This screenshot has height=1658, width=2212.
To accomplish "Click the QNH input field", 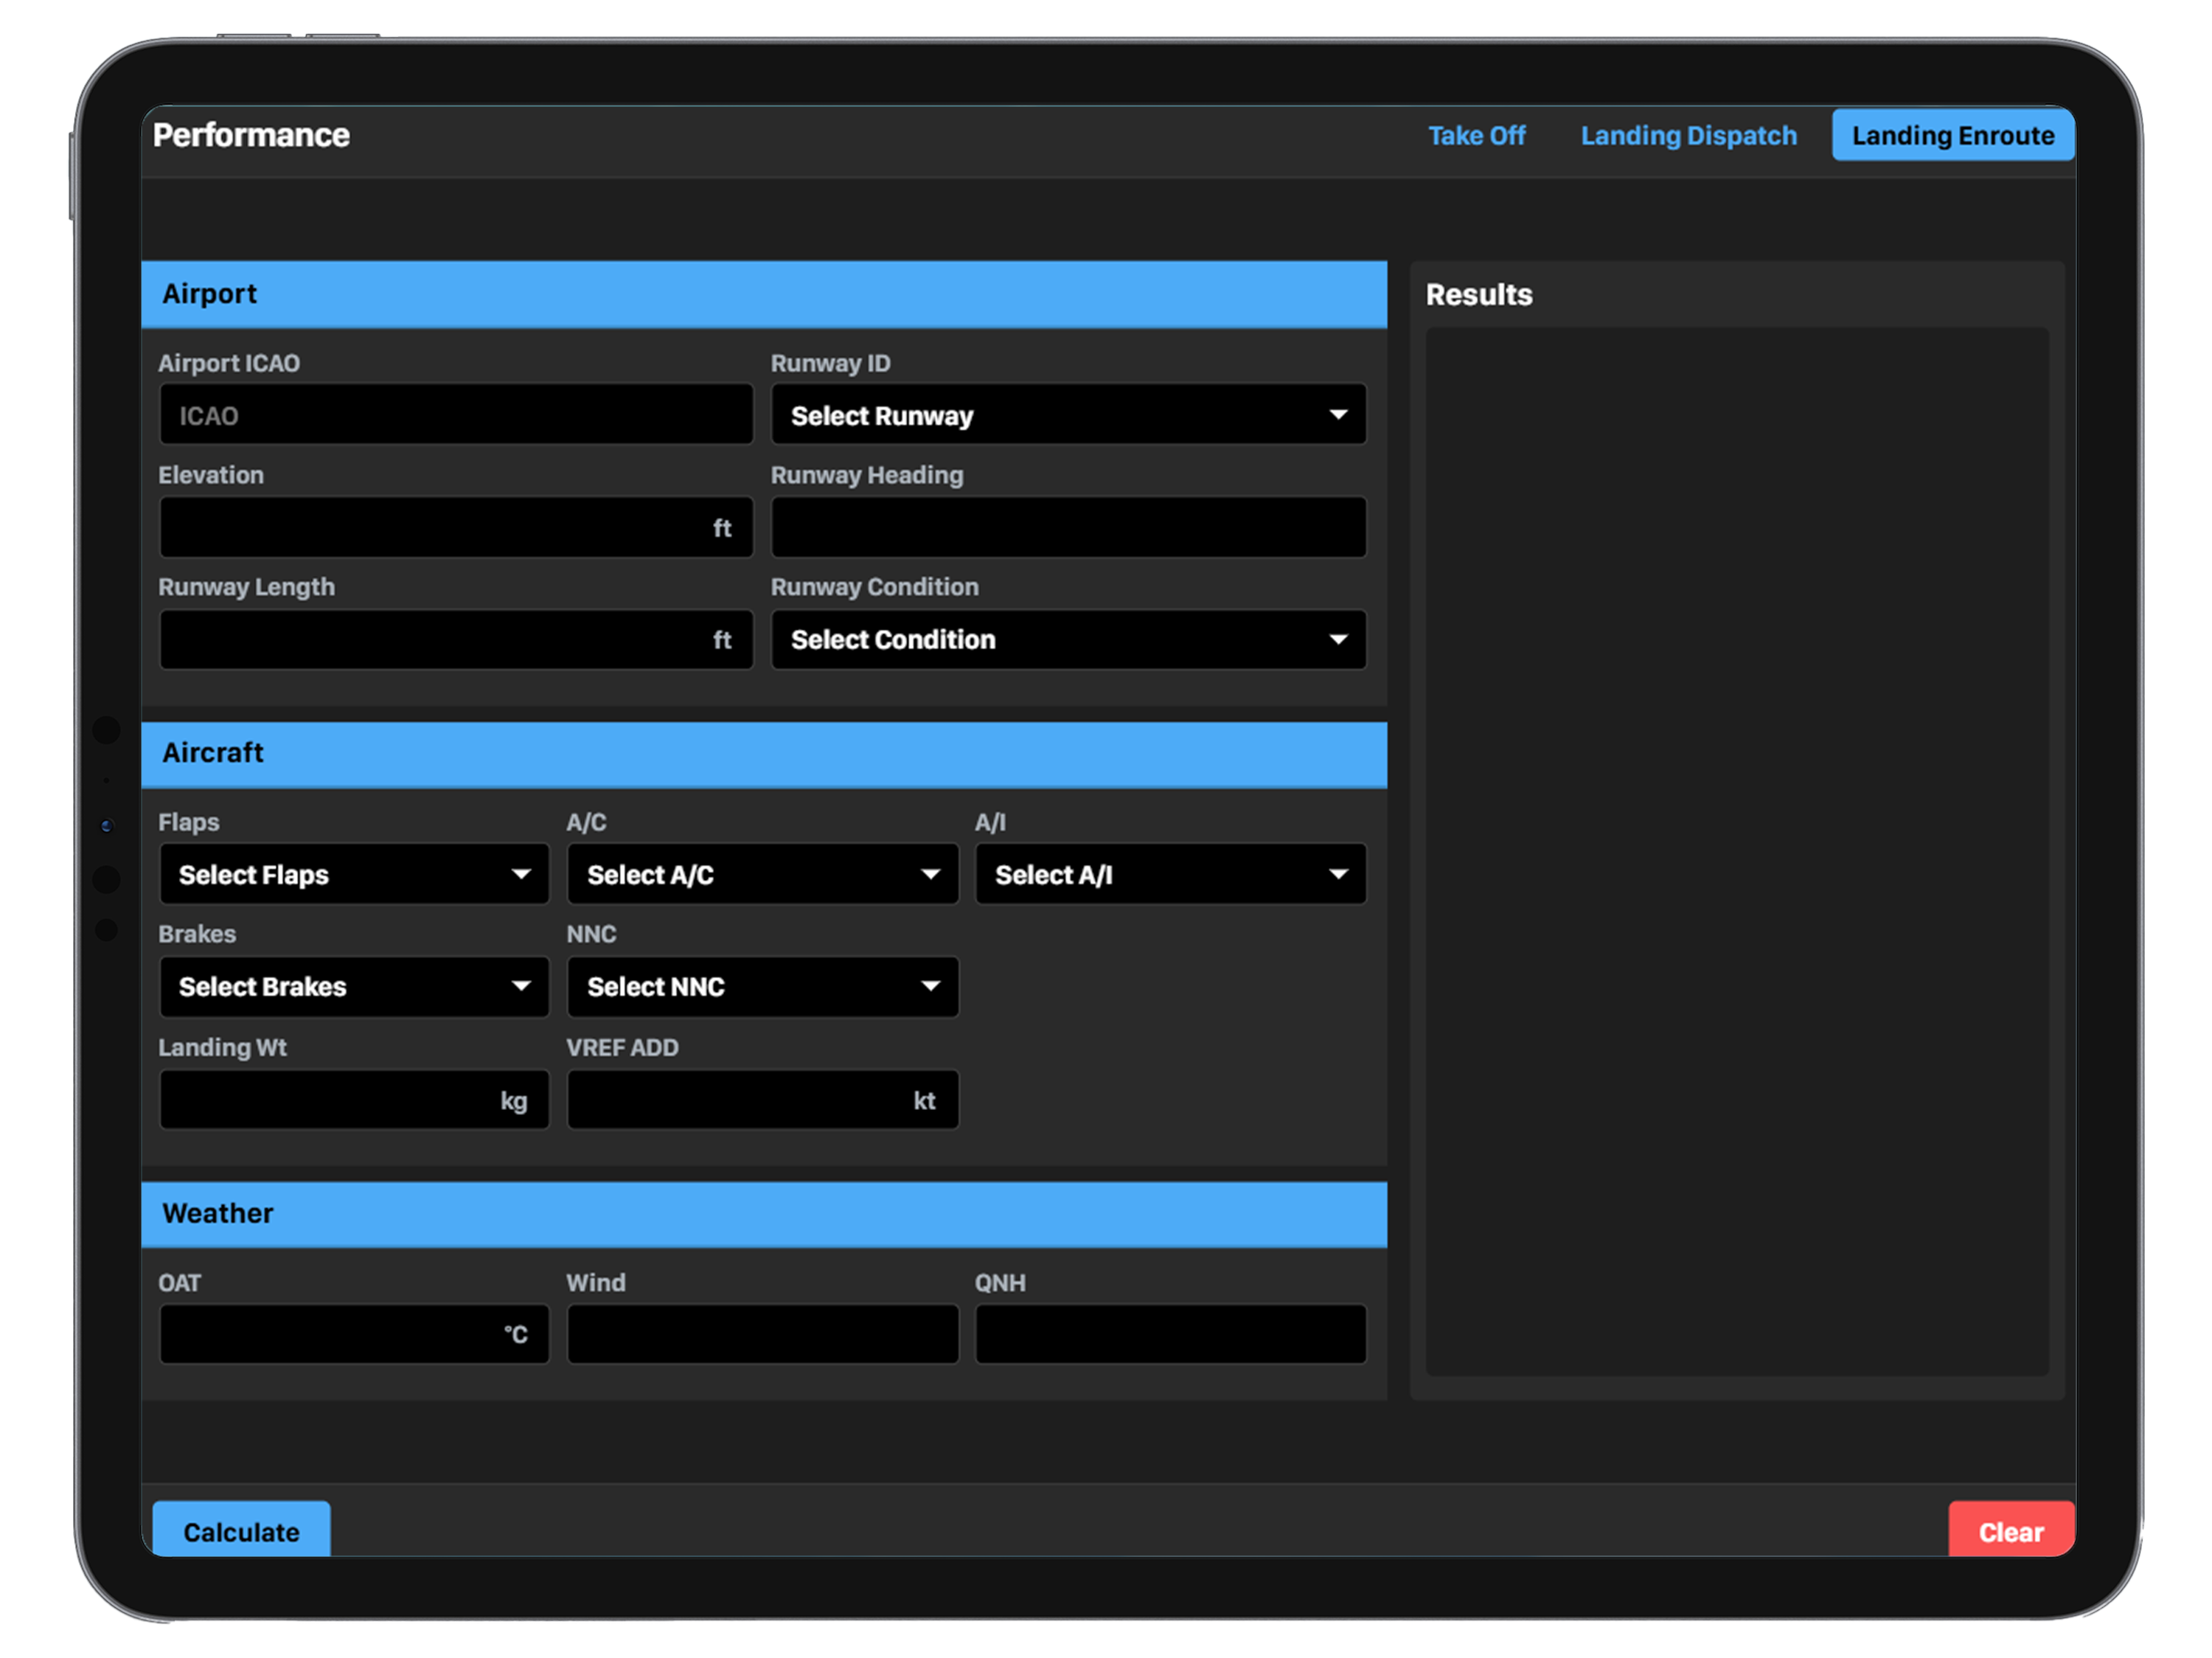I will click(x=1170, y=1334).
